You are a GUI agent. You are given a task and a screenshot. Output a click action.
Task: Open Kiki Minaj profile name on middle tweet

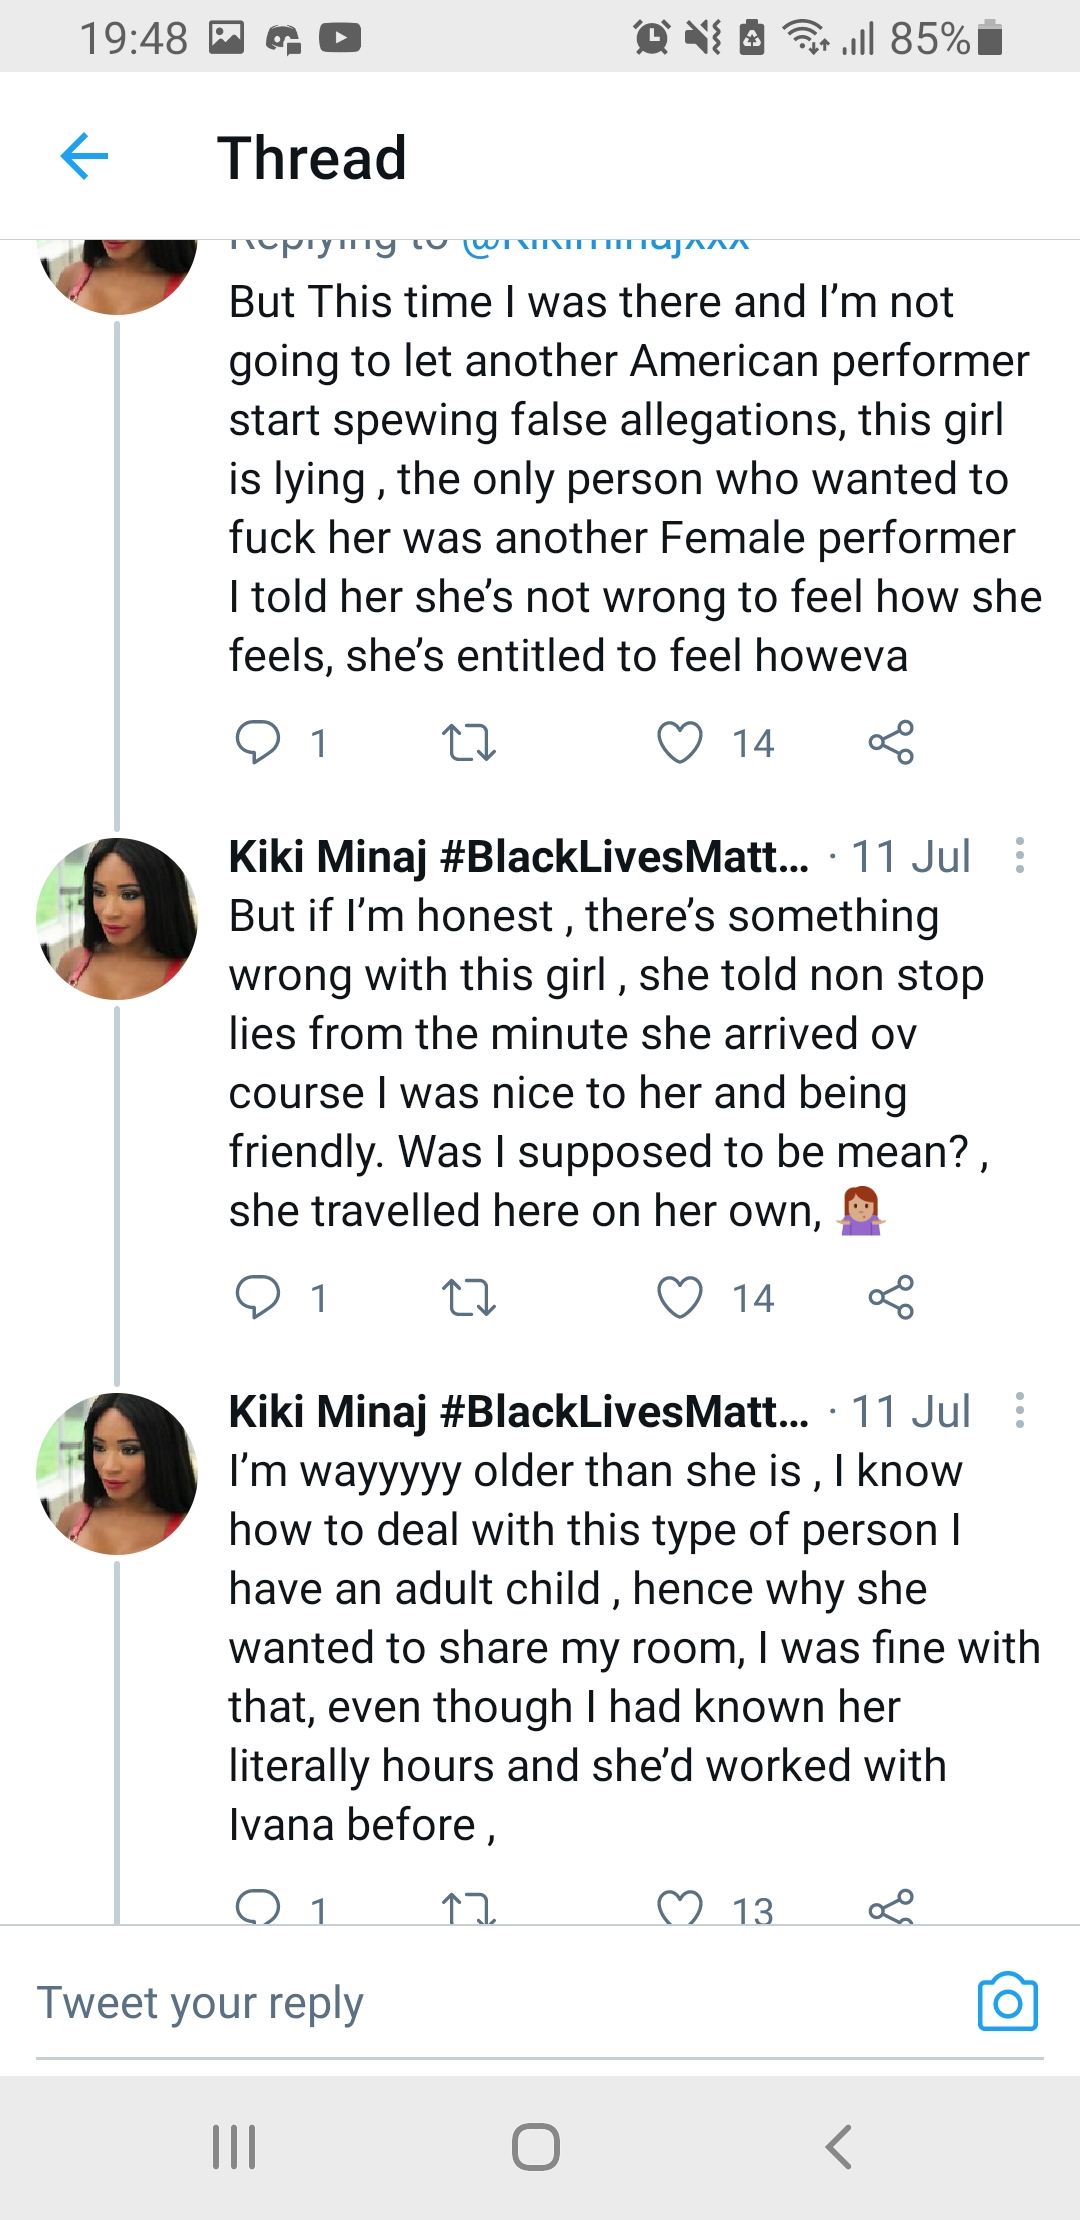pyautogui.click(x=518, y=857)
